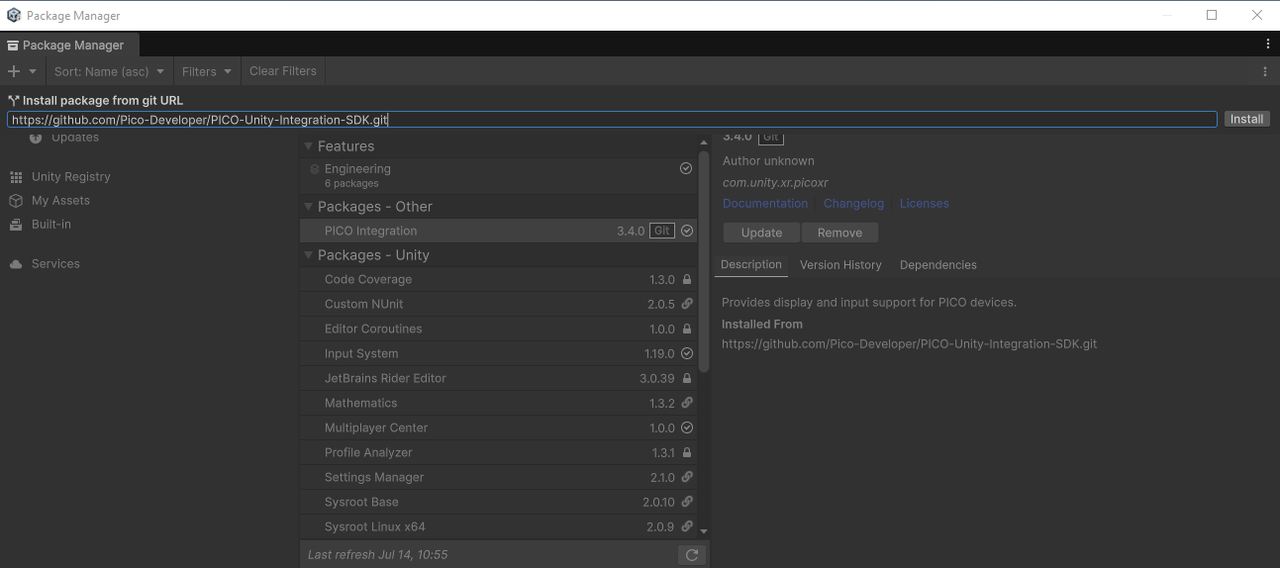Image resolution: width=1280 pixels, height=568 pixels.
Task: Open the Documentation link
Action: (765, 204)
